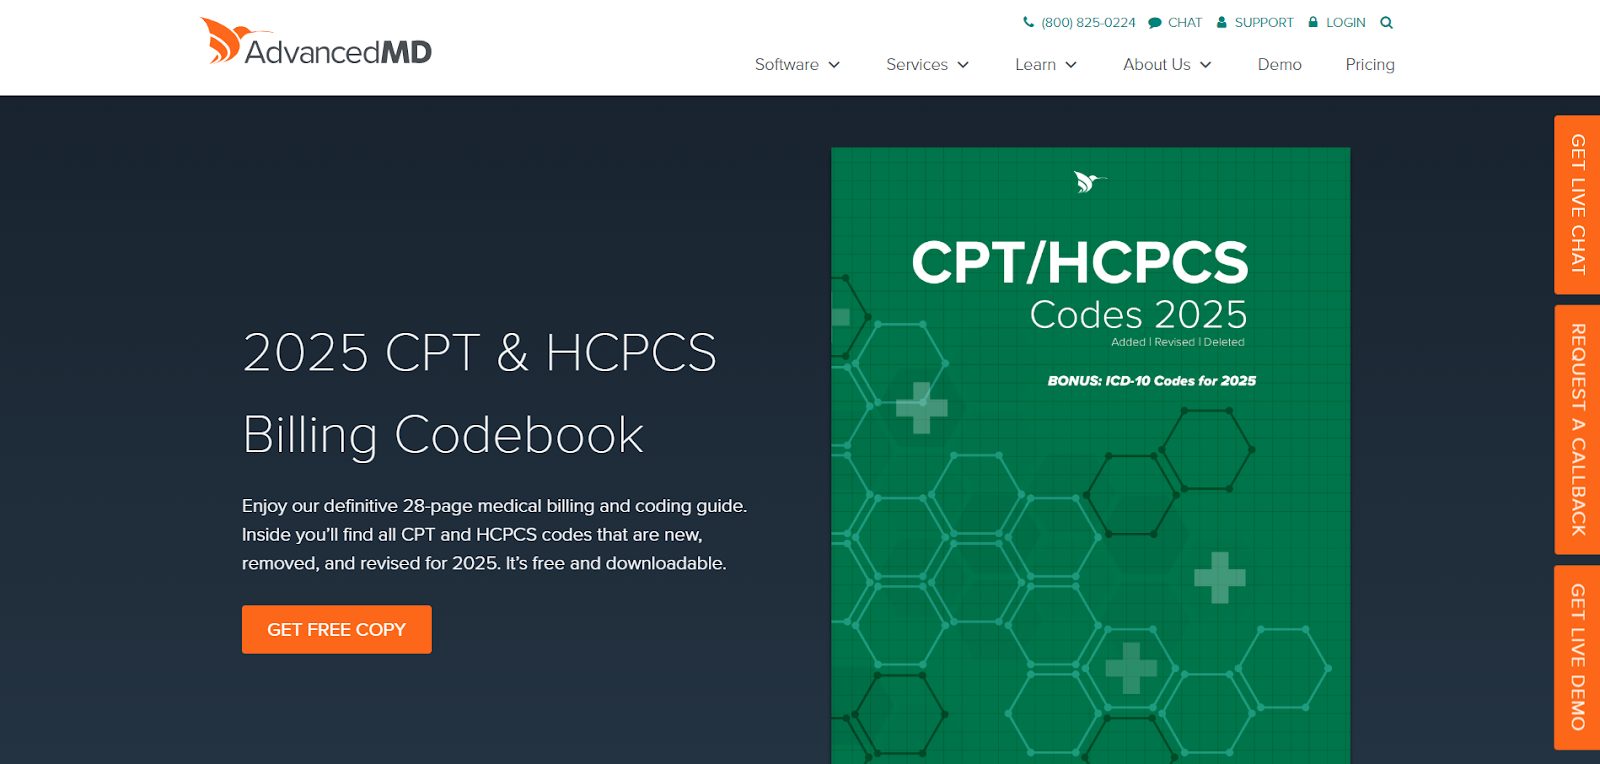This screenshot has height=764, width=1600.
Task: Open the Services menu
Action: tap(917, 64)
